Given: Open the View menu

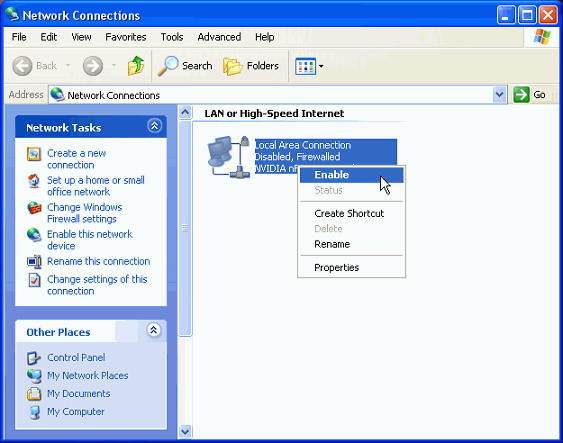Looking at the screenshot, I should pyautogui.click(x=81, y=37).
